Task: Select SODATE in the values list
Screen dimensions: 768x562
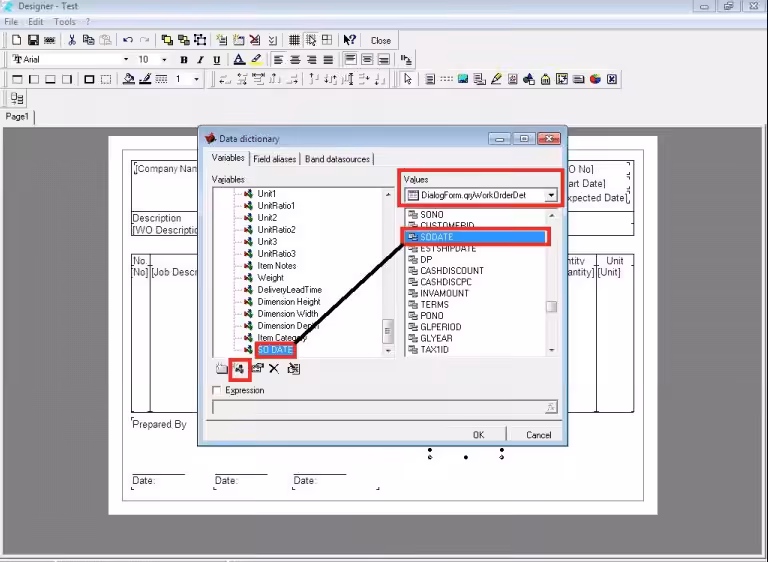Action: 476,237
